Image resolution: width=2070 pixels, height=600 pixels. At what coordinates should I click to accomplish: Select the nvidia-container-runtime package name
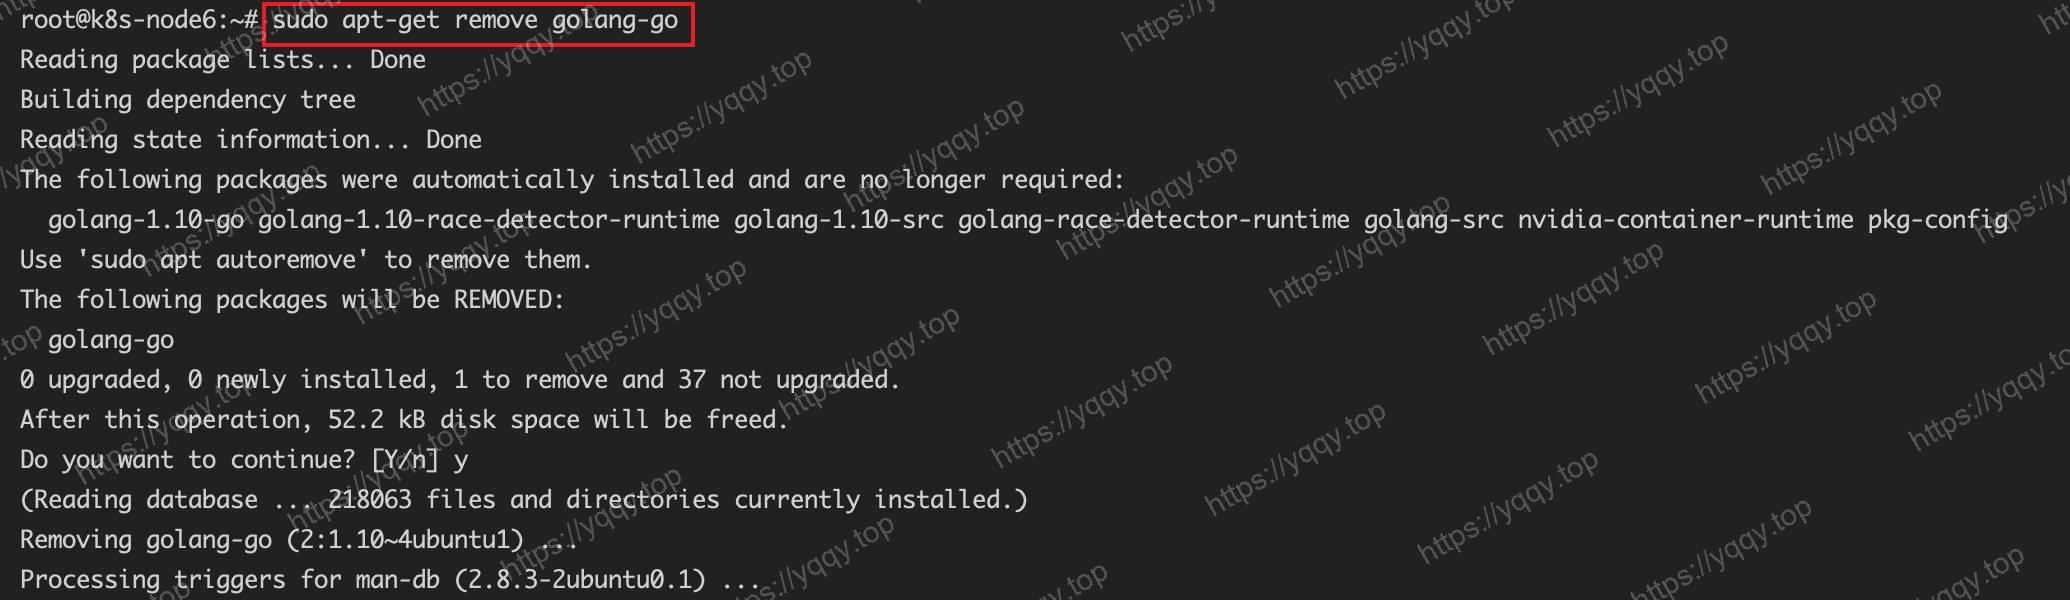1686,220
